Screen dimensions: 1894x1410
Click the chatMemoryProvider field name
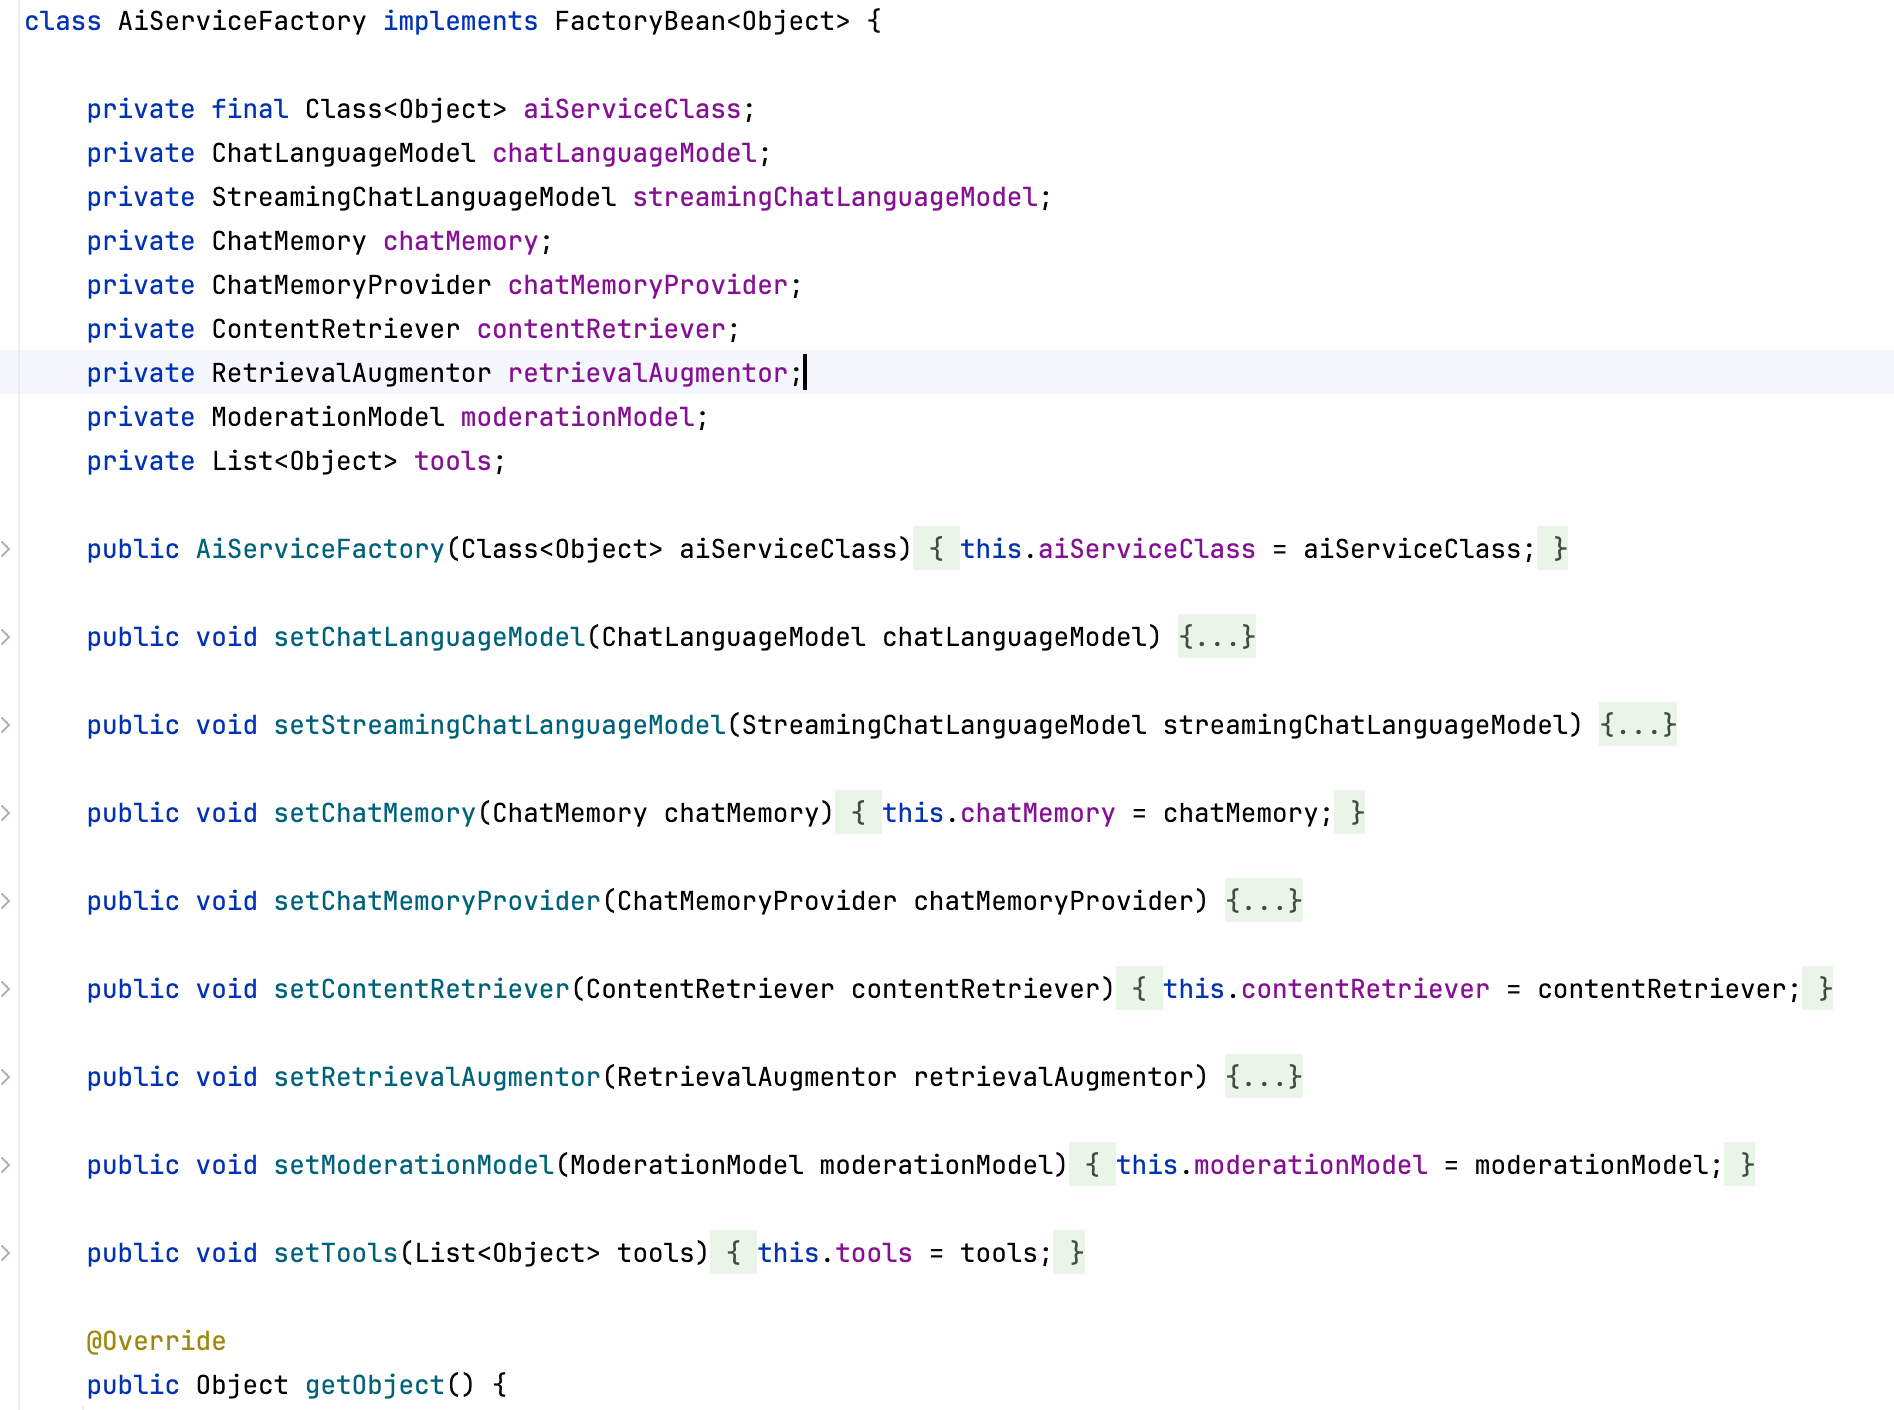[x=648, y=285]
